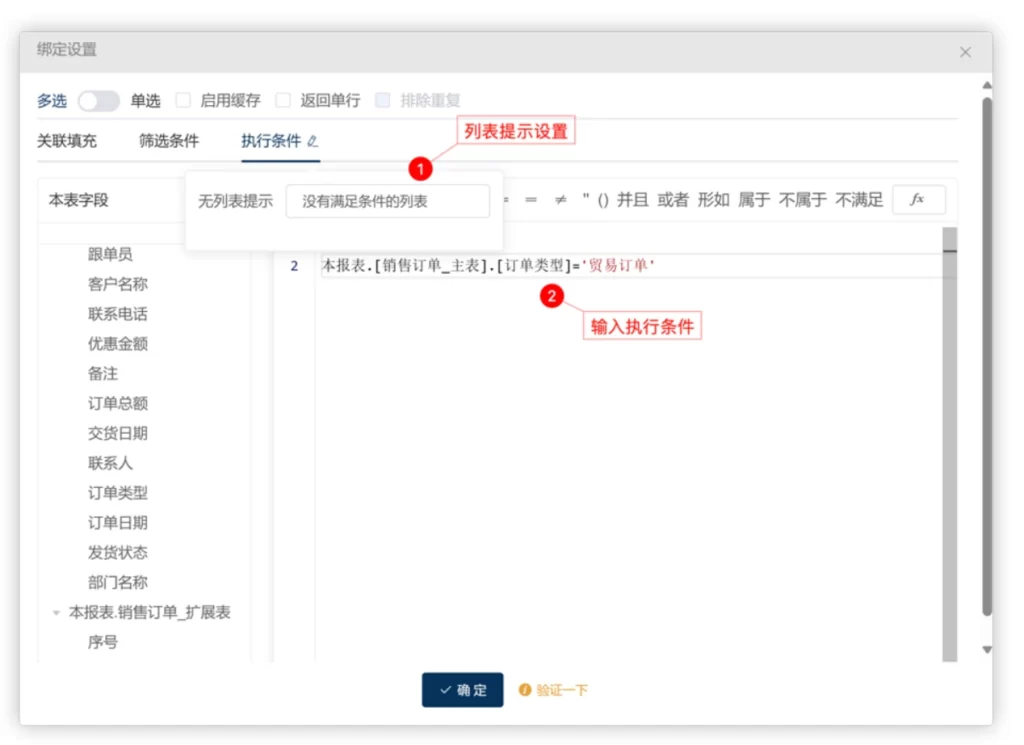Select the 部门名称 field

pyautogui.click(x=118, y=582)
